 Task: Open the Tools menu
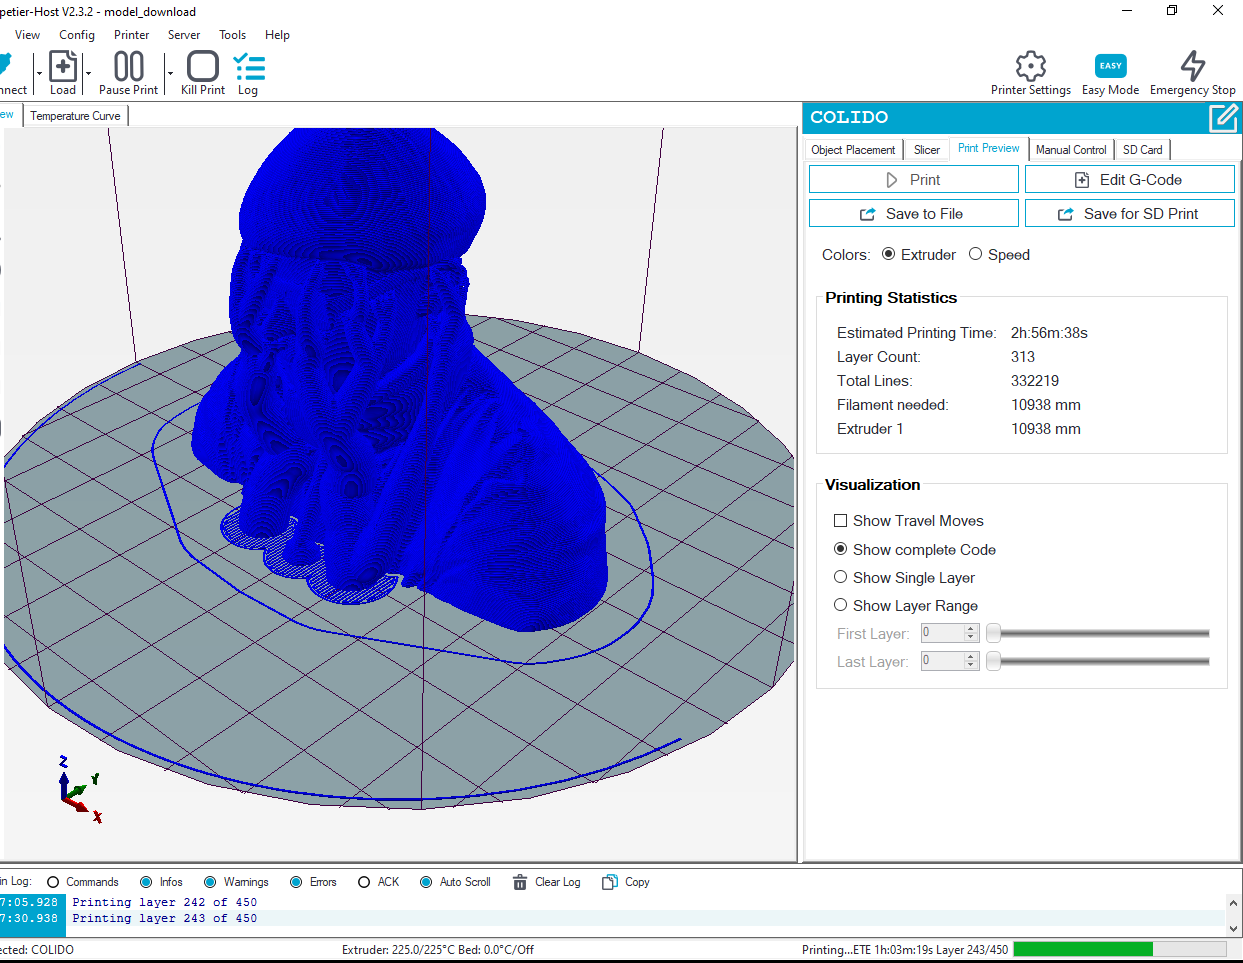click(233, 35)
